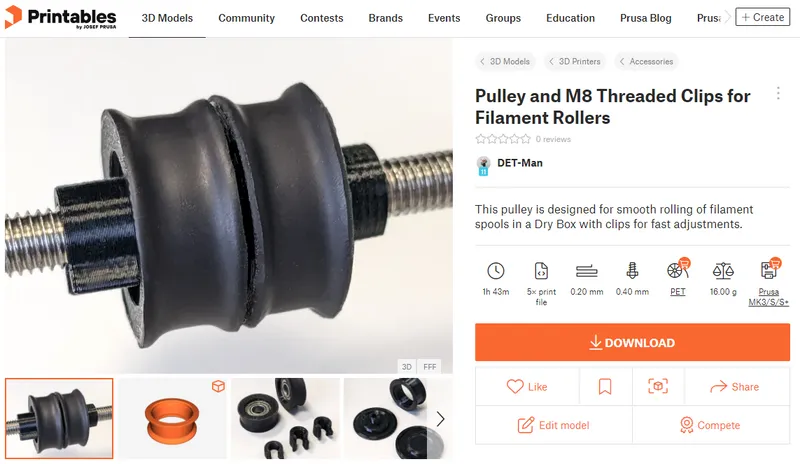The height and width of the screenshot is (464, 800).
Task: Expand navigation with the arrow beside Prusa
Action: coord(727,17)
